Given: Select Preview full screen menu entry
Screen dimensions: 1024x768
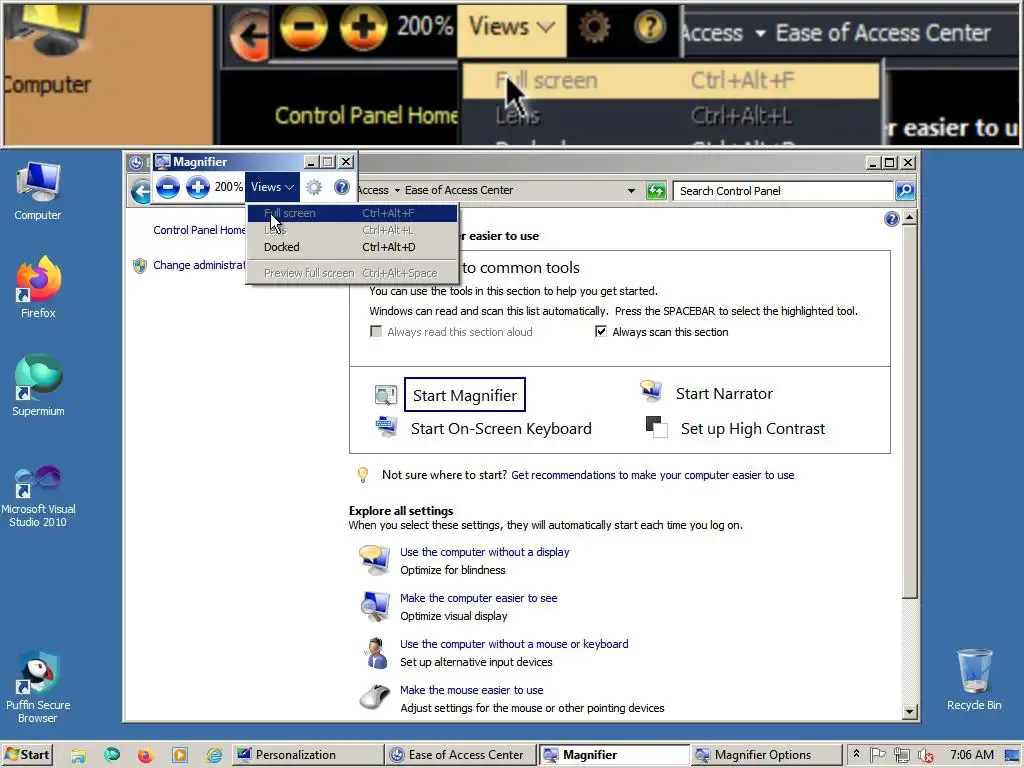Looking at the screenshot, I should click(x=352, y=273).
